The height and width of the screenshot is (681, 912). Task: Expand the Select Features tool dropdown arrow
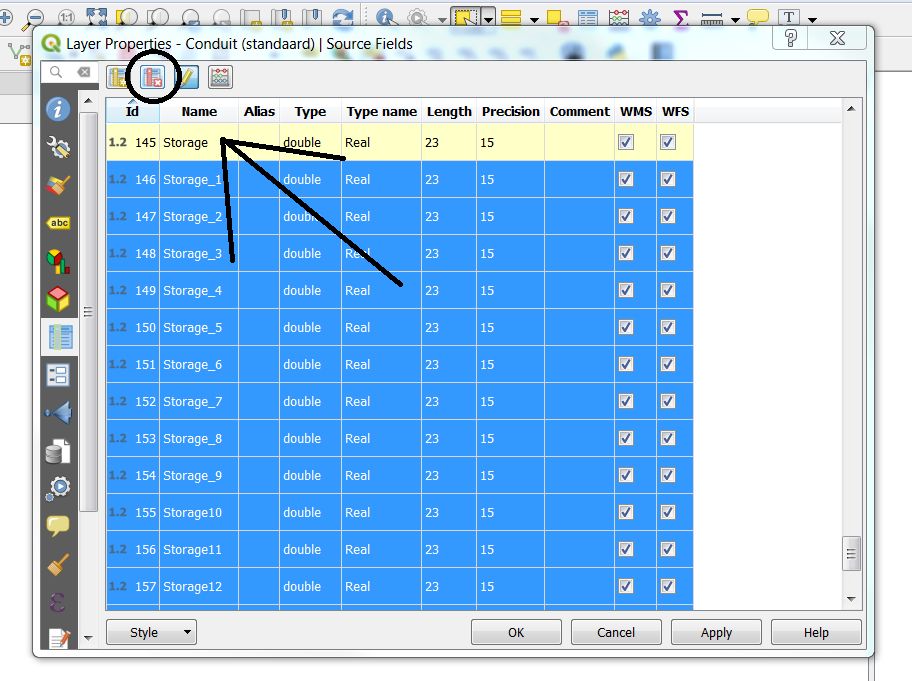(x=489, y=19)
